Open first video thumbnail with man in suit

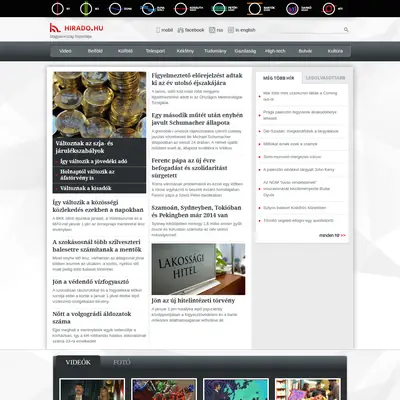pyautogui.click(x=92, y=389)
